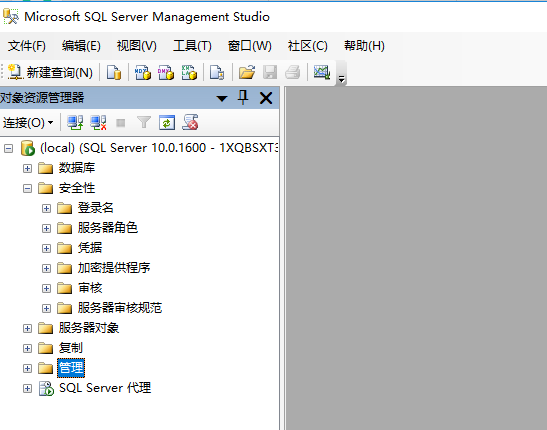547x430 pixels.
Task: Expand the 服务器对象 folder
Action: tap(27, 329)
